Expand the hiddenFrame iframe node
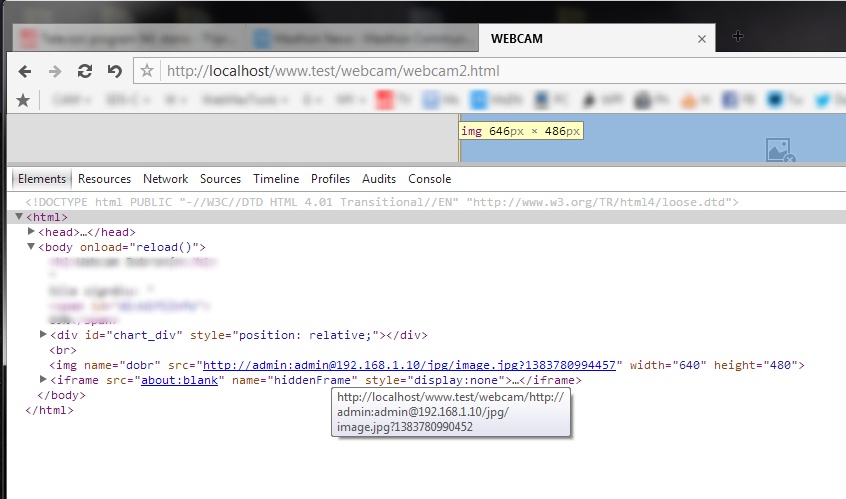The width and height of the screenshot is (846, 499). point(43,380)
